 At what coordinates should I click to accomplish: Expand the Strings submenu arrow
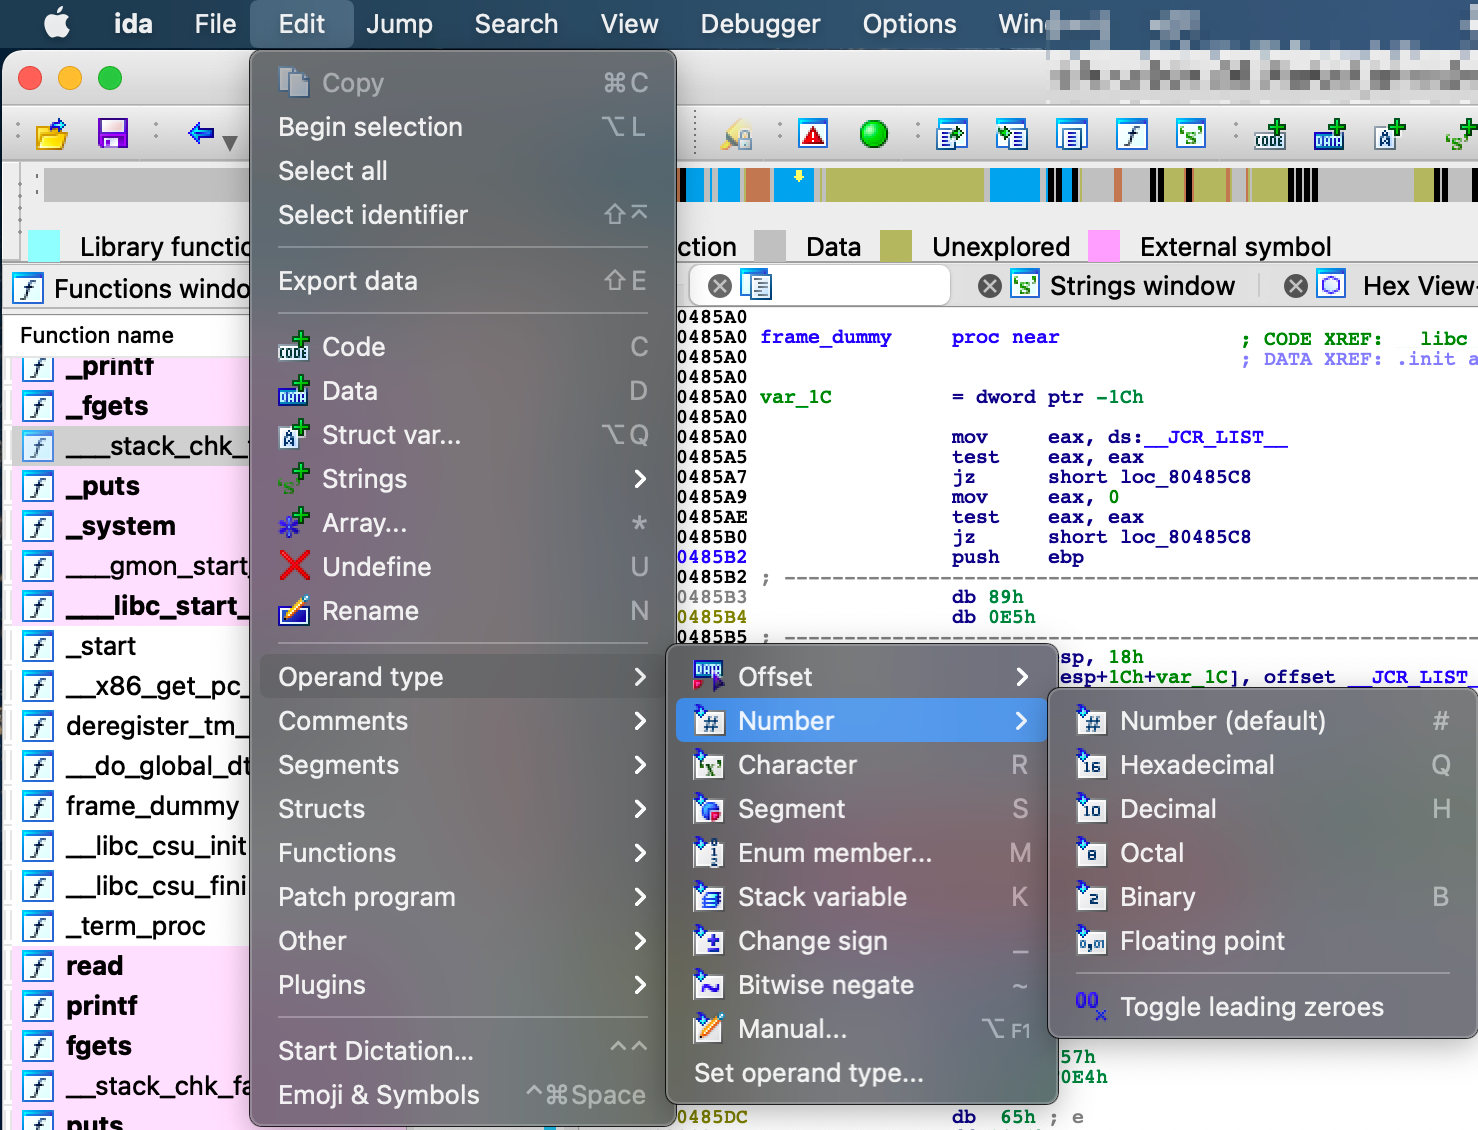pyautogui.click(x=640, y=479)
